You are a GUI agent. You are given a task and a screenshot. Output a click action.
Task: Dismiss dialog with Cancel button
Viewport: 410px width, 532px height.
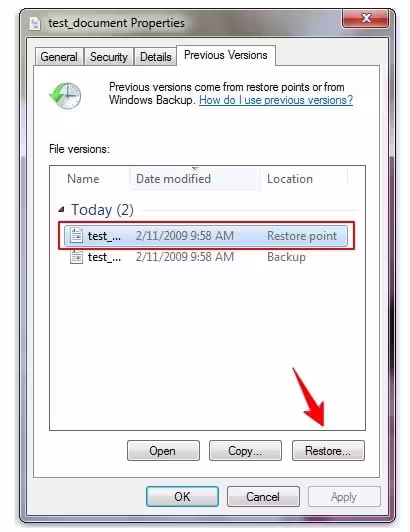pos(263,497)
